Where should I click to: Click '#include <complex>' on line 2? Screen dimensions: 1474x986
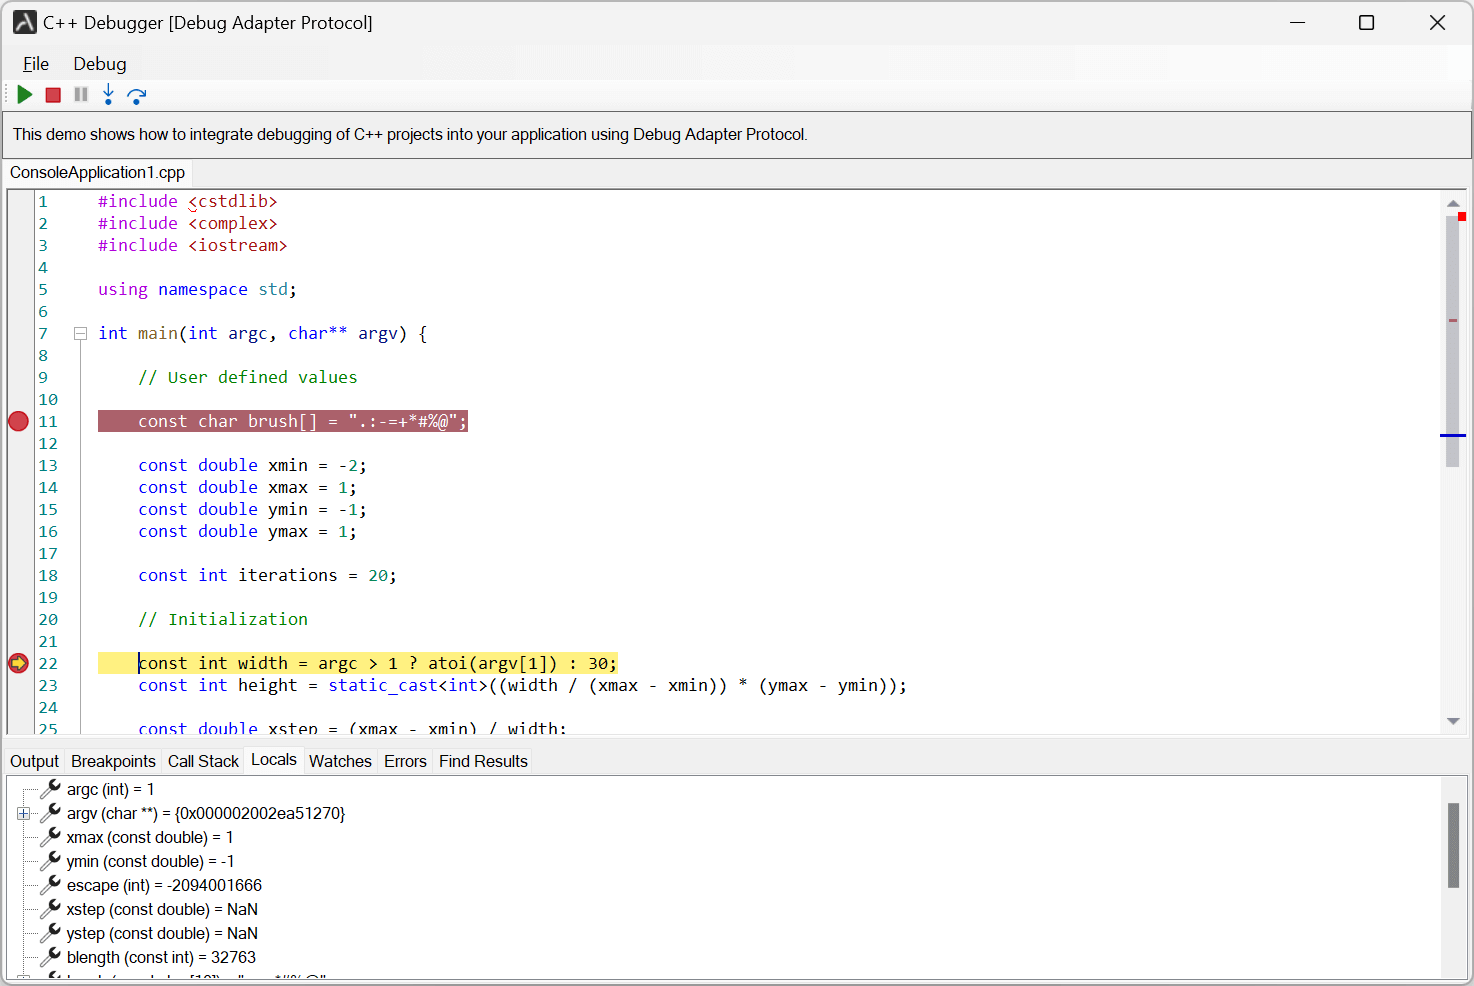tap(188, 224)
